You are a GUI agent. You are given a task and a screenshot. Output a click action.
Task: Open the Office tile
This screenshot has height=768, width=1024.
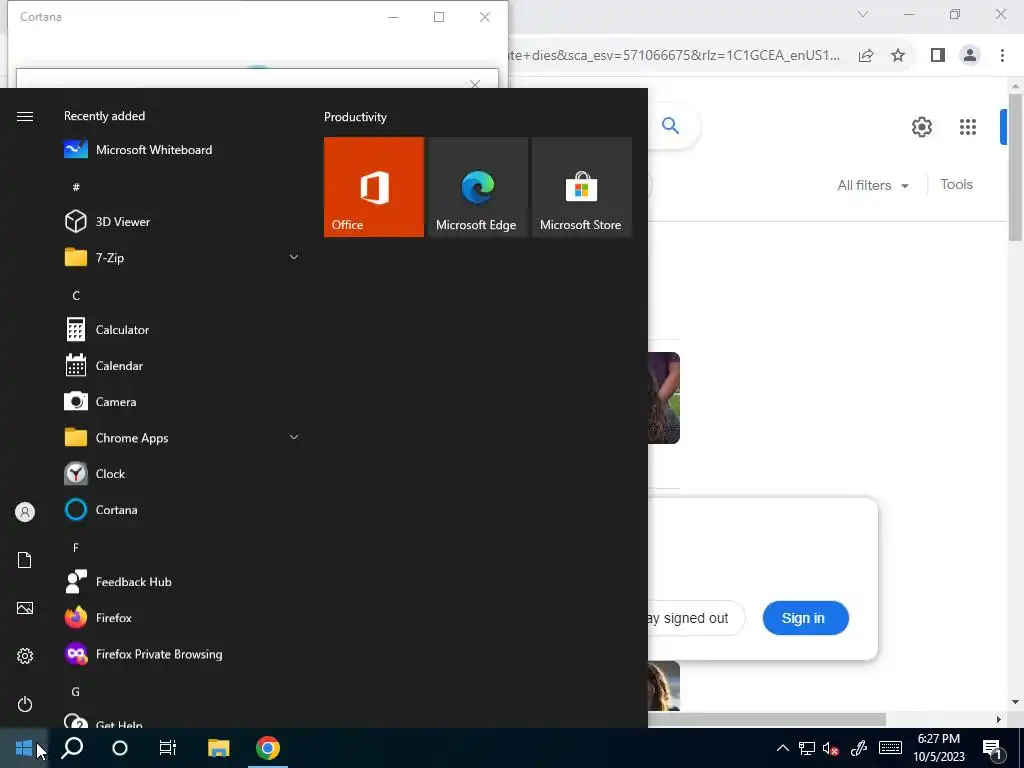374,187
